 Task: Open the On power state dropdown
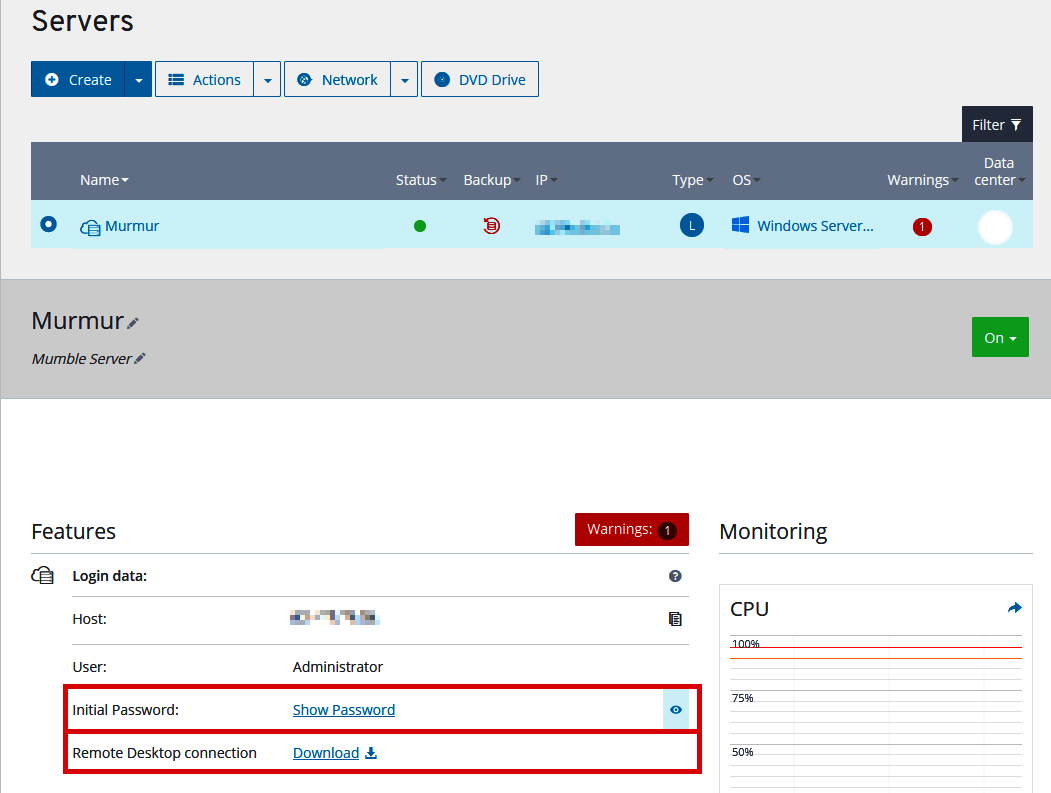[x=1000, y=337]
